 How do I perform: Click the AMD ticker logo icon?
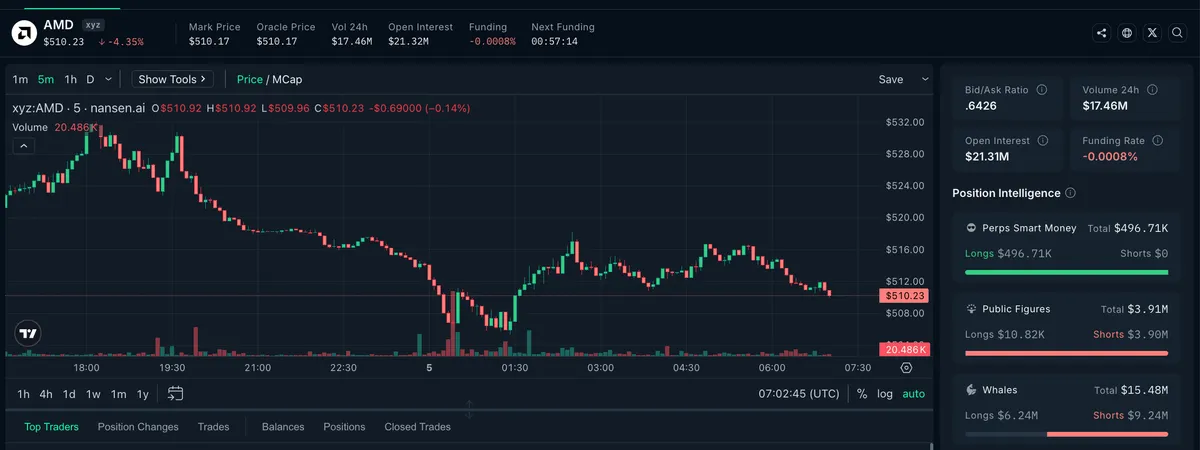pos(23,33)
